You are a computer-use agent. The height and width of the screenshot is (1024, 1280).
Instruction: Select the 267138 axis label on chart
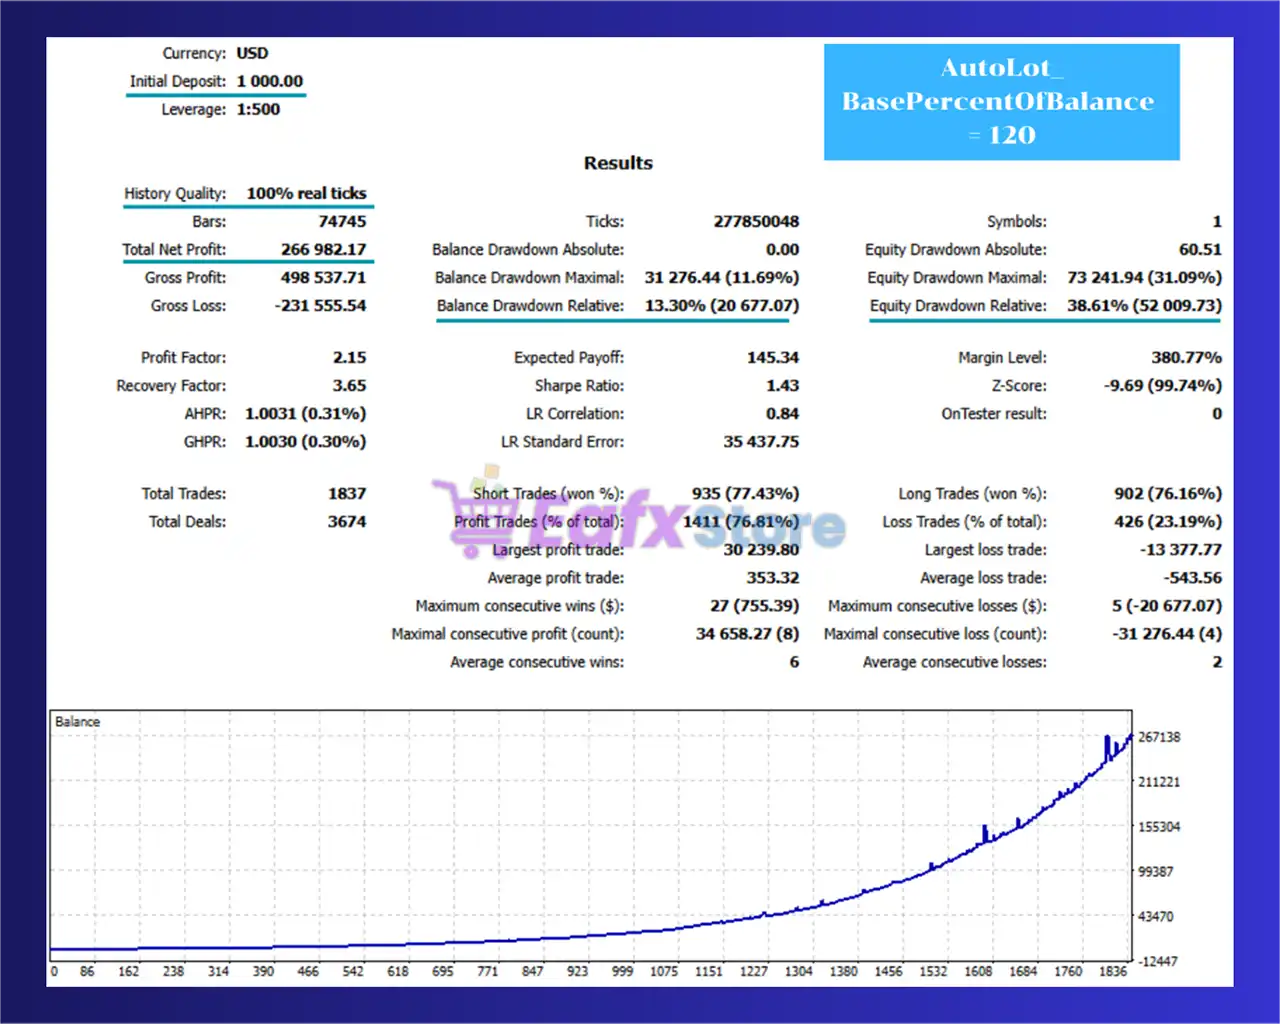1159,737
